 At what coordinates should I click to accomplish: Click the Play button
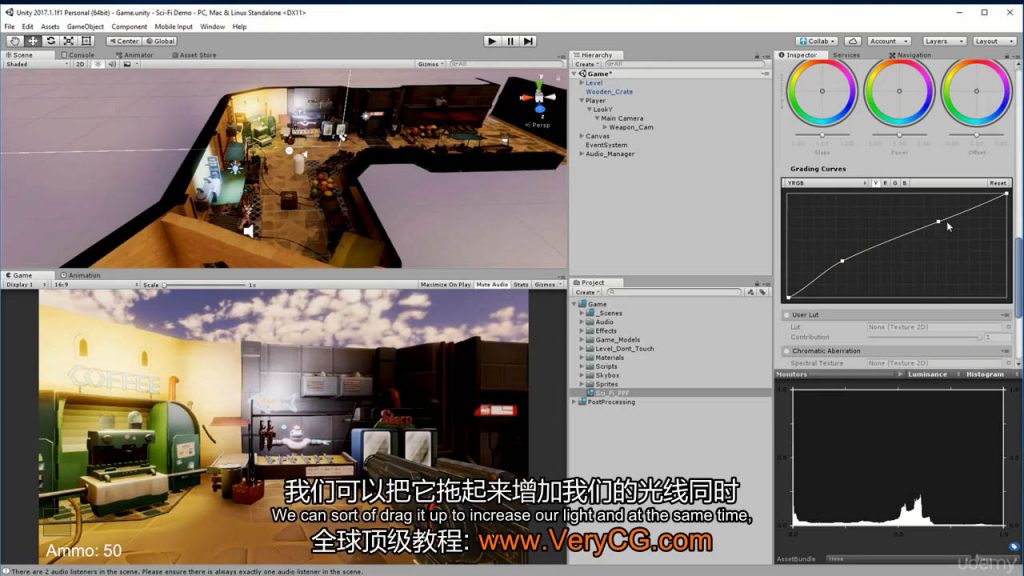tap(492, 41)
